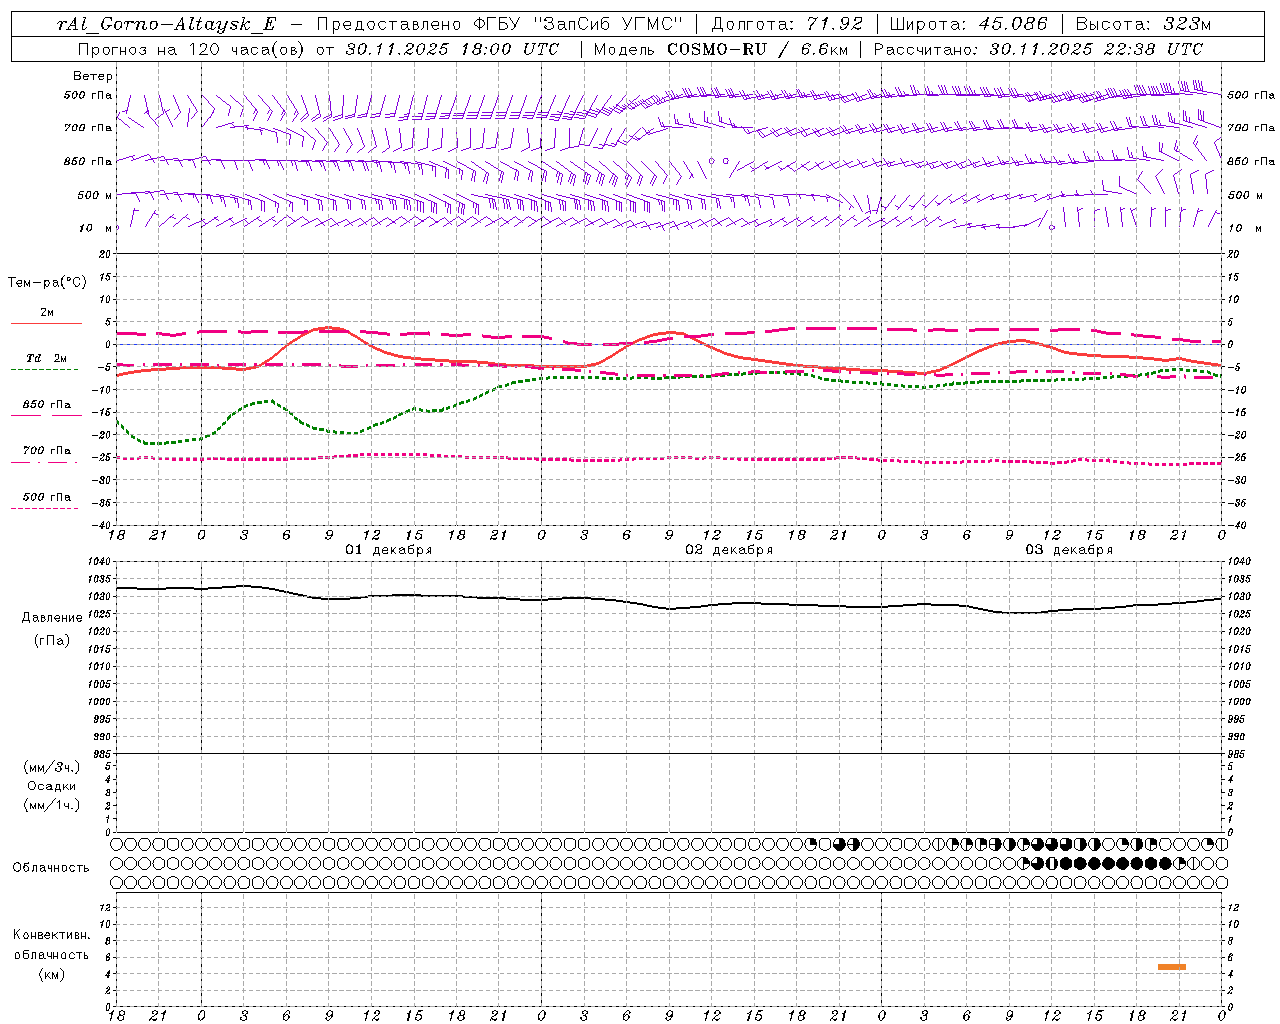Click the 850 гПа temperature legend label
This screenshot has height=1024, width=1280.
(47, 404)
